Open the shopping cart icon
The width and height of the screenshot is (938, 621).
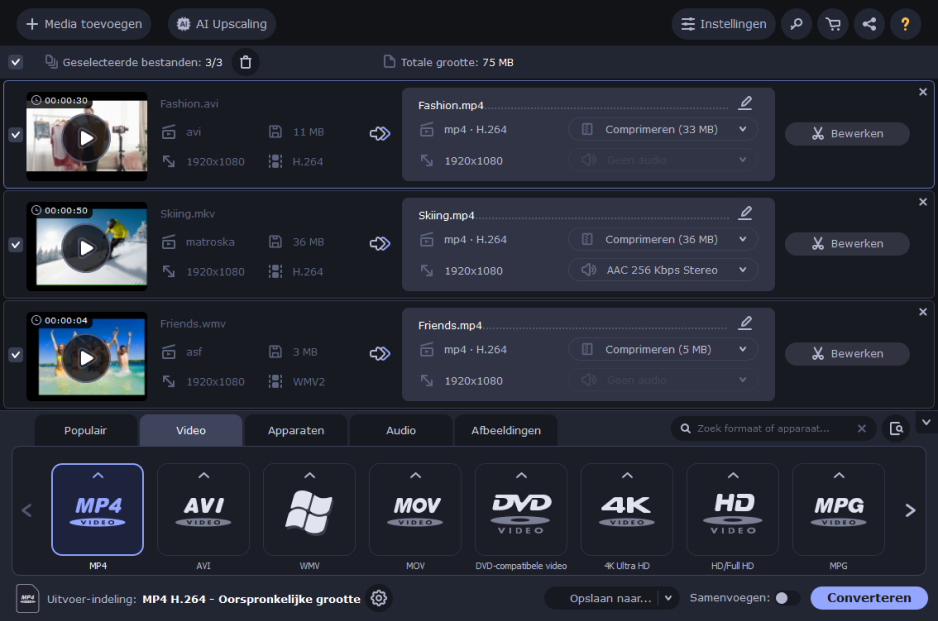click(832, 24)
